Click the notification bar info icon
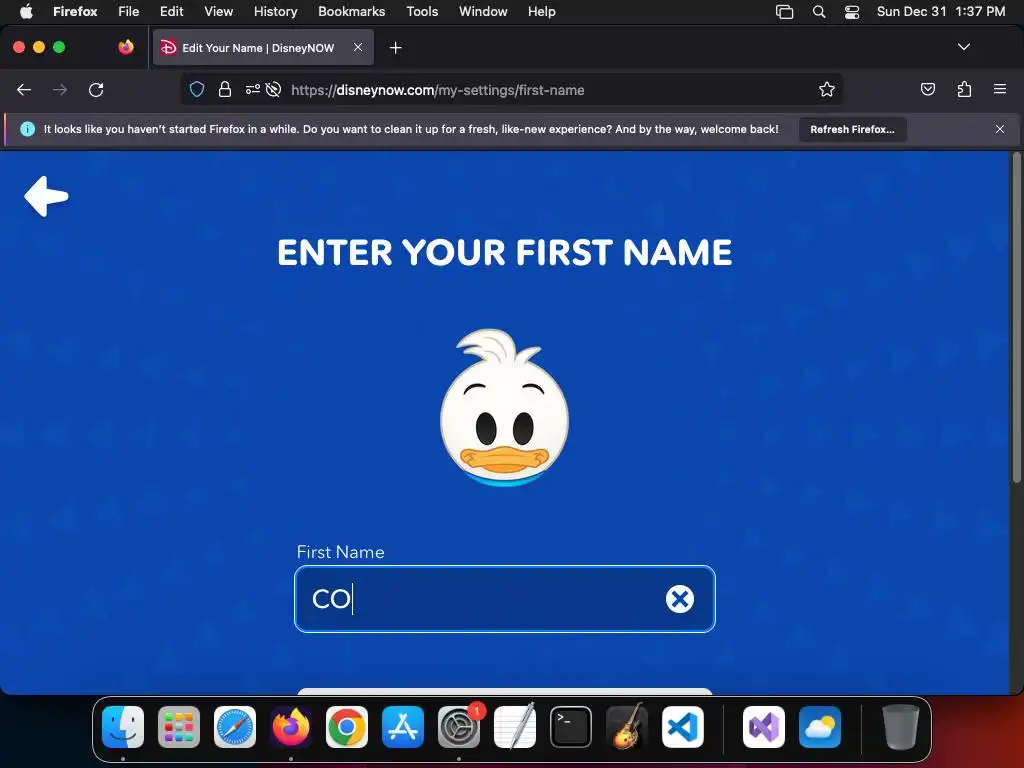The image size is (1024, 768). tap(27, 129)
